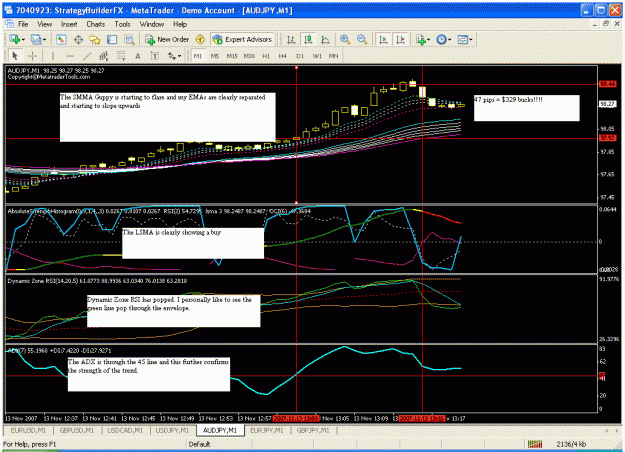Switch timeframe to M15
Image resolution: width=625 pixels, height=452 pixels.
coord(232,56)
